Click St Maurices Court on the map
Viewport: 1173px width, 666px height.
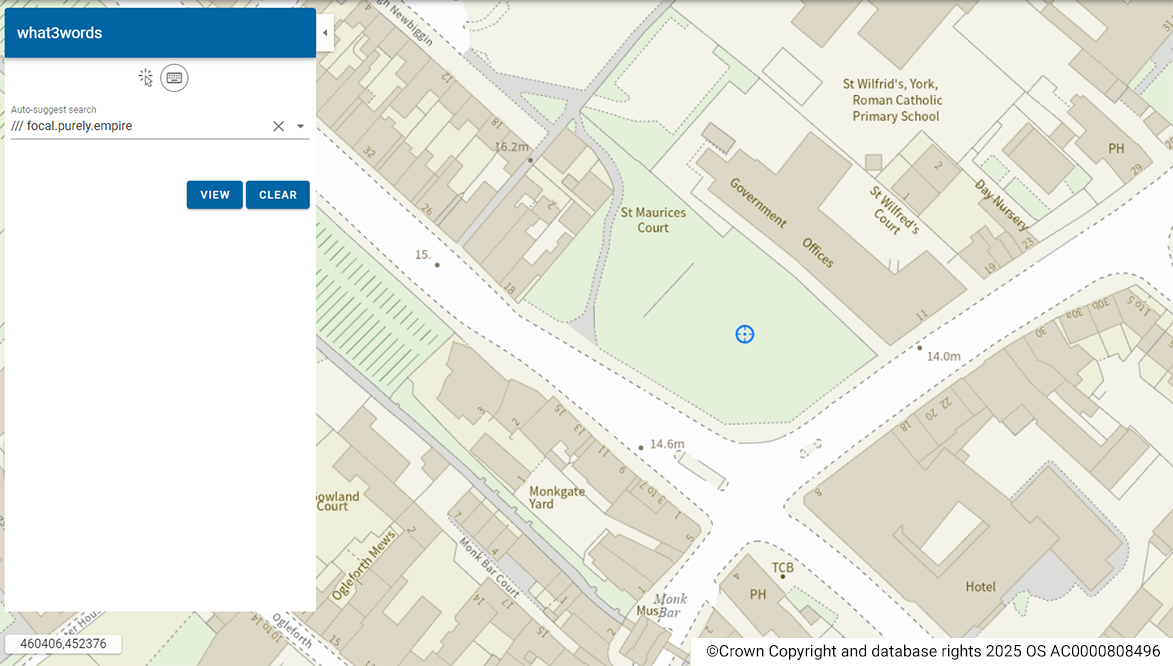[x=653, y=219]
